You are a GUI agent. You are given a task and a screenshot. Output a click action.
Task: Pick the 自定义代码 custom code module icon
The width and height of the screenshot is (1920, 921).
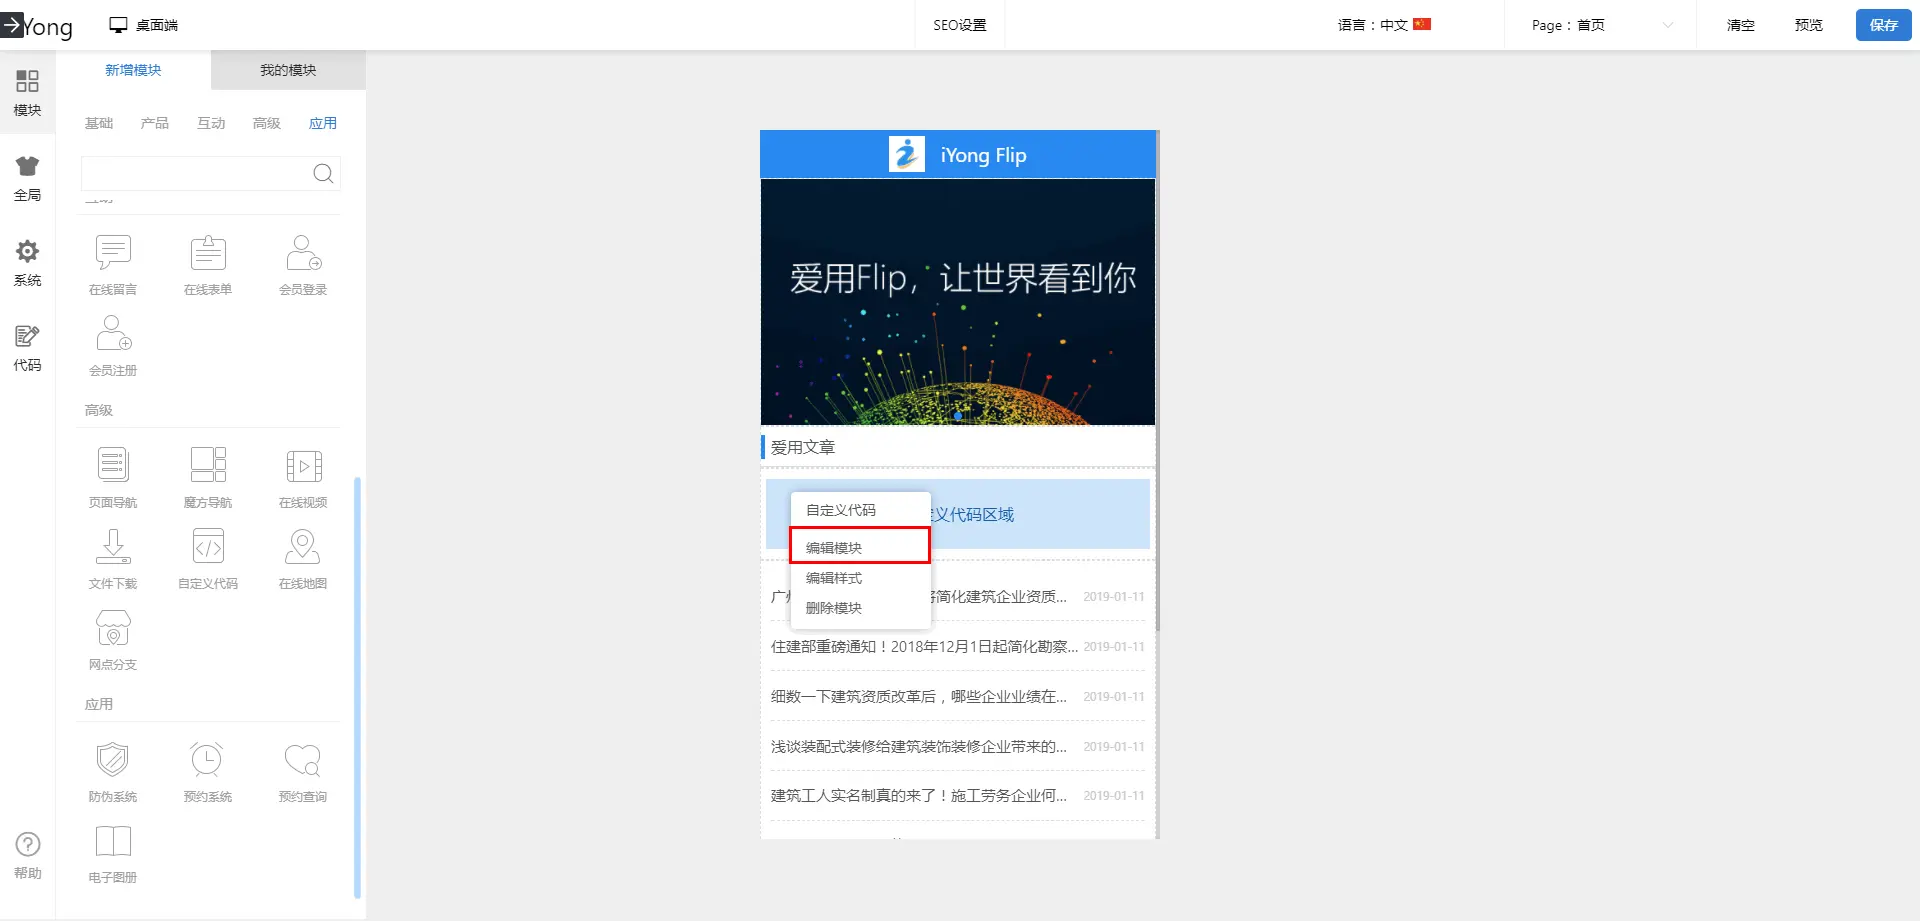point(208,547)
